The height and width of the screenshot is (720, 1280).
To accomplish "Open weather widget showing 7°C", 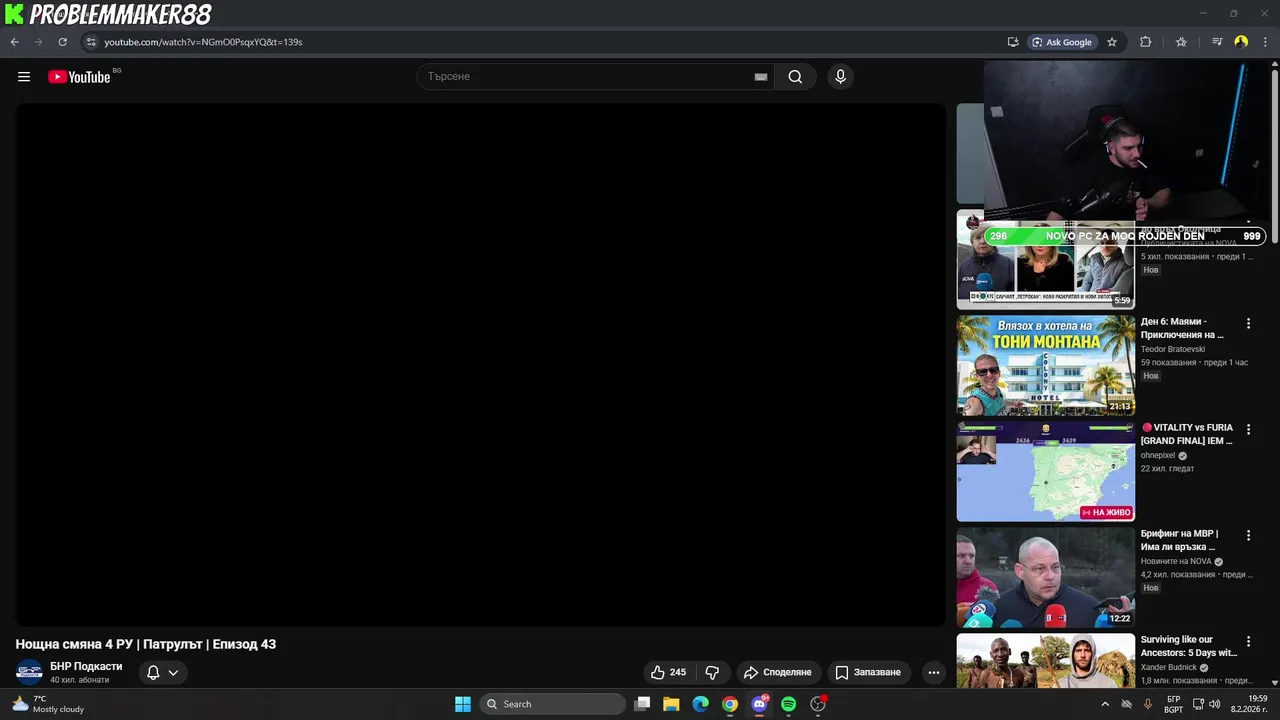I will coord(48,704).
